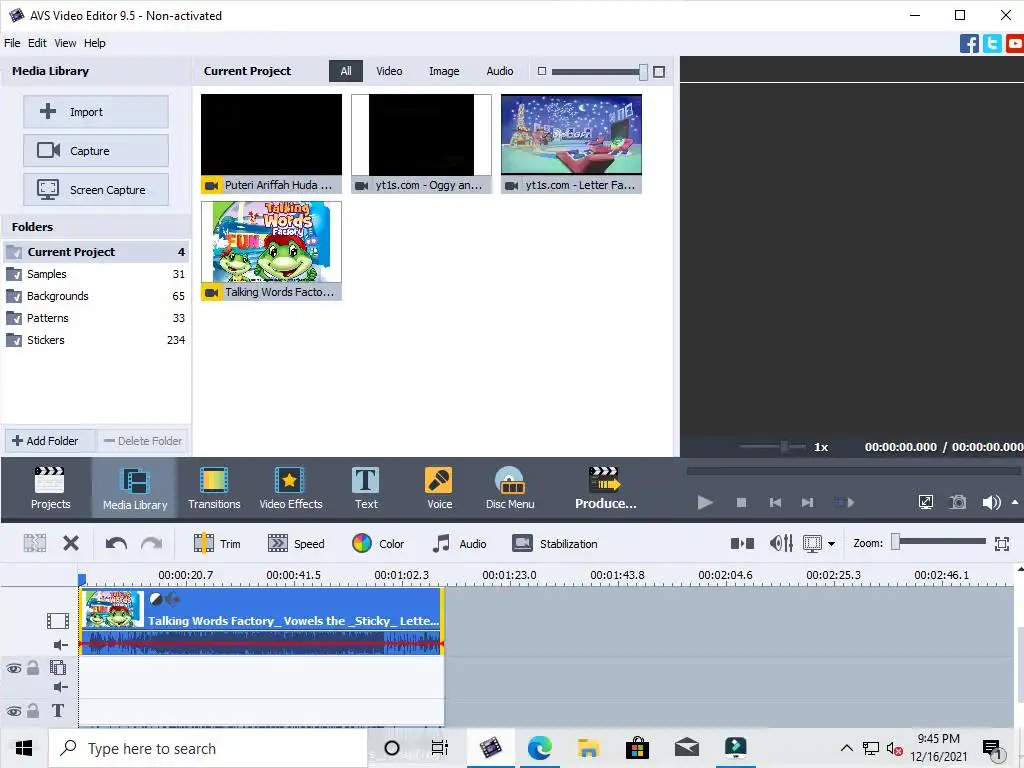1024x768 pixels.
Task: Select the Stickers folder
Action: [96, 340]
